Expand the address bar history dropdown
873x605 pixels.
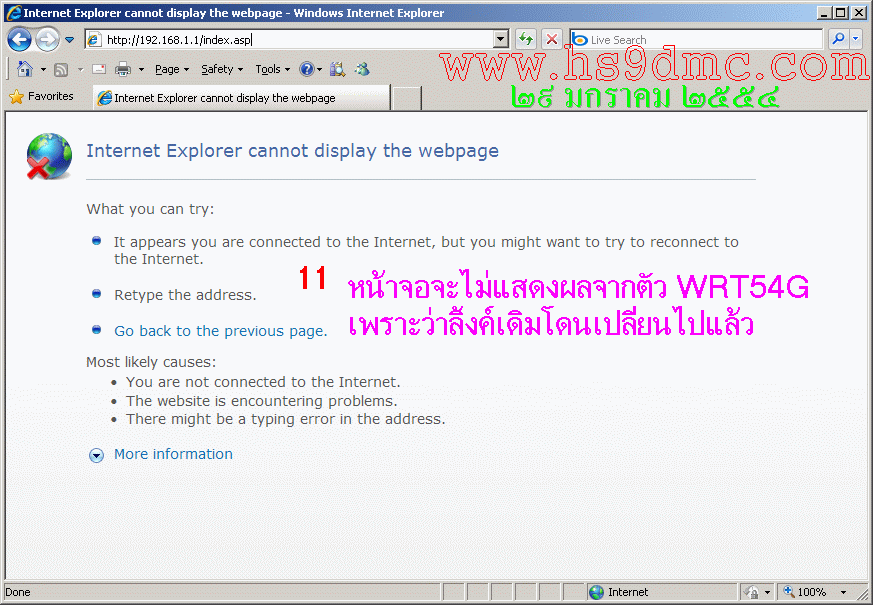point(501,40)
